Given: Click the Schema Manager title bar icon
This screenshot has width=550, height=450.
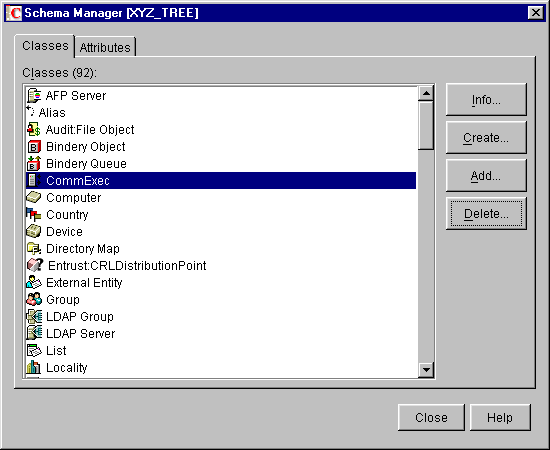Looking at the screenshot, I should 14,13.
